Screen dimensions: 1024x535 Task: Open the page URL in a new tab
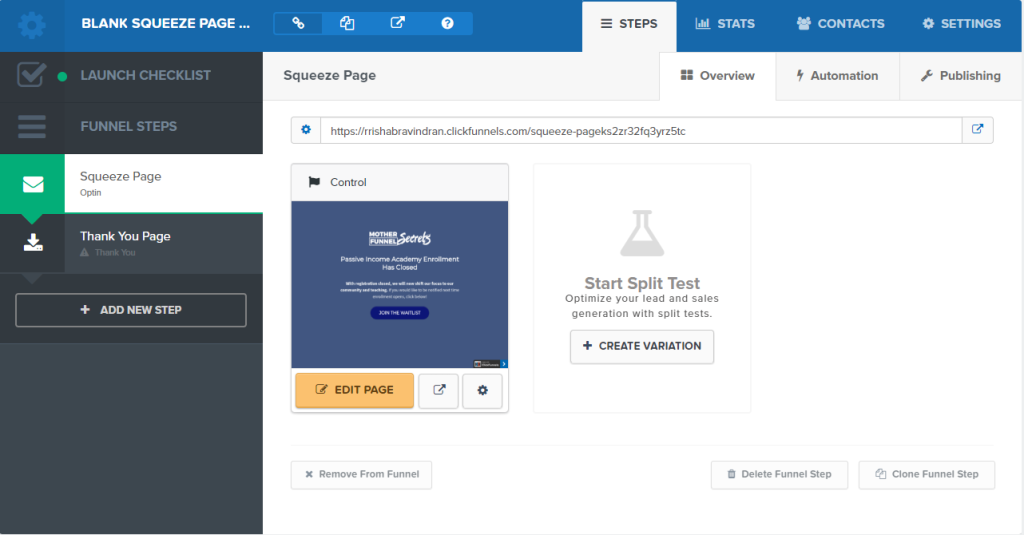coord(977,130)
